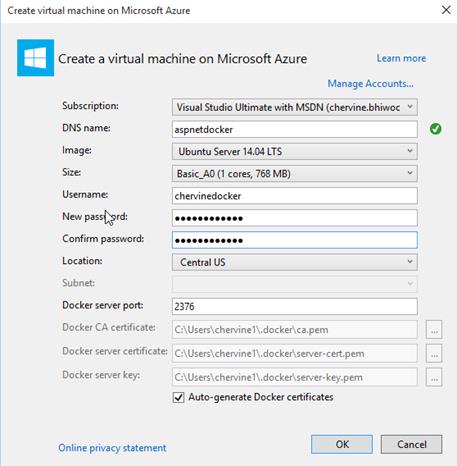Click the 'Subscription:' label

(x=90, y=106)
